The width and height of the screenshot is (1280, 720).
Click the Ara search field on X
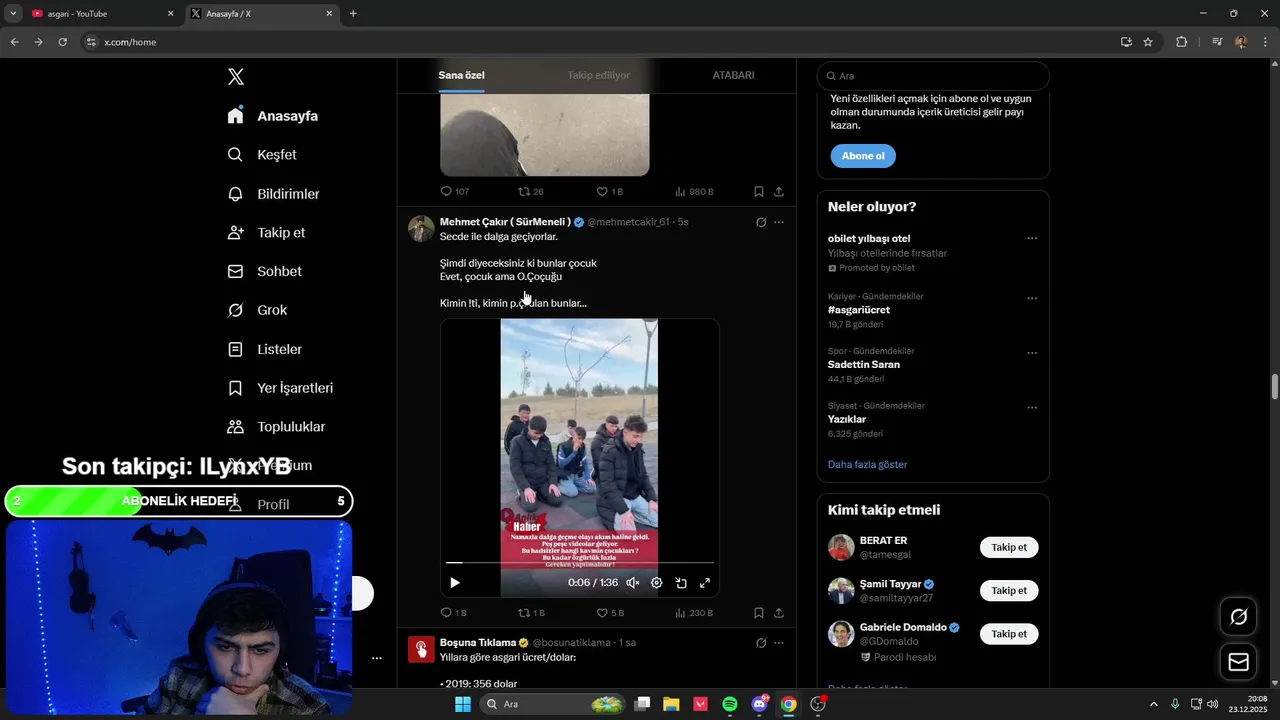[x=933, y=76]
